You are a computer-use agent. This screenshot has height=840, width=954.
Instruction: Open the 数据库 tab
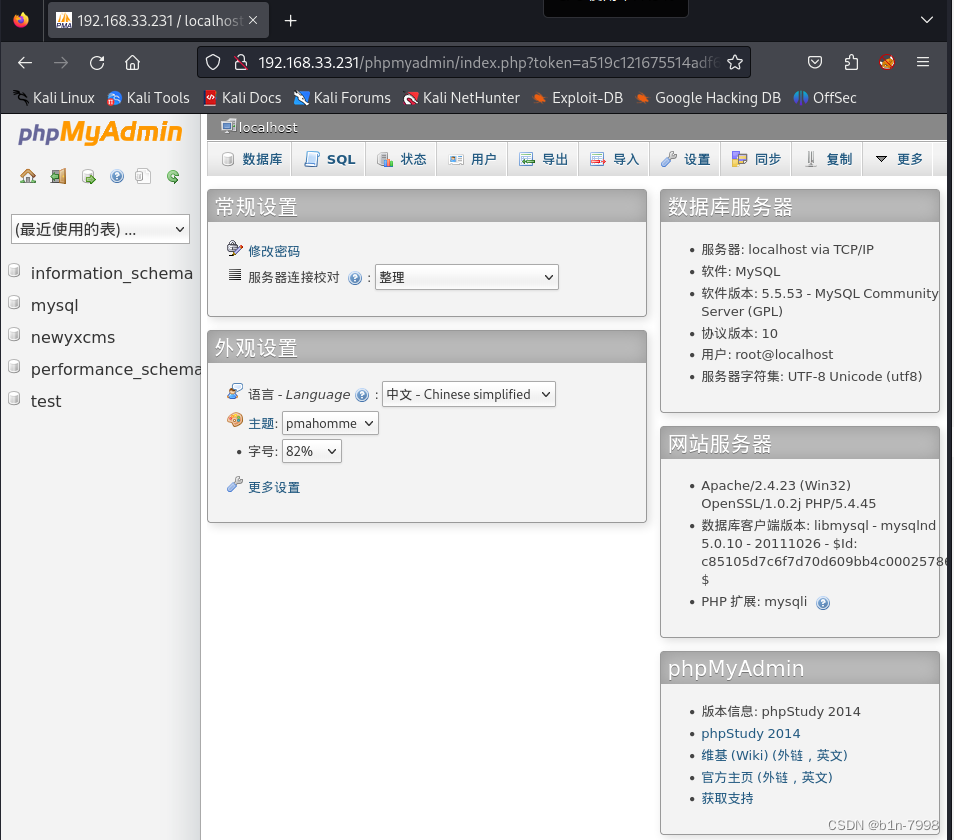click(251, 159)
